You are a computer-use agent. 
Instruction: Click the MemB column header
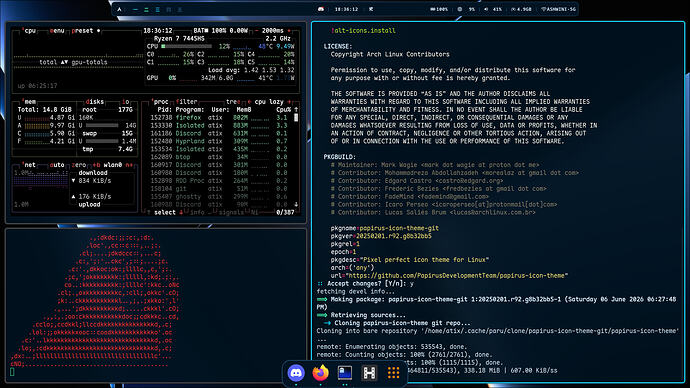(244, 110)
